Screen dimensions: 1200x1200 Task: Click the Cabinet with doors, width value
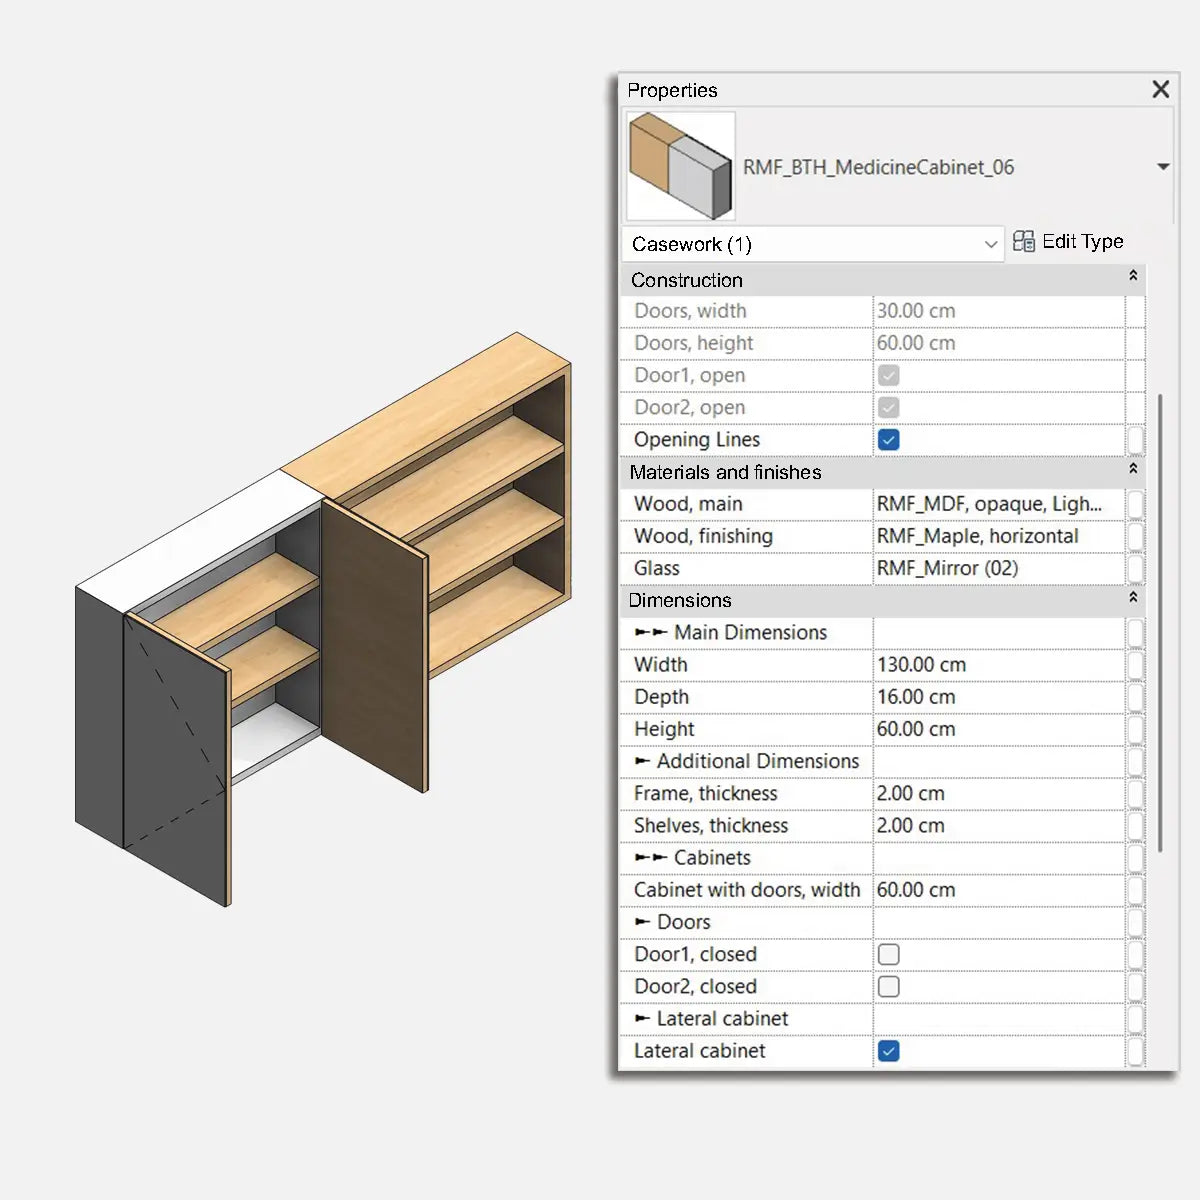999,890
